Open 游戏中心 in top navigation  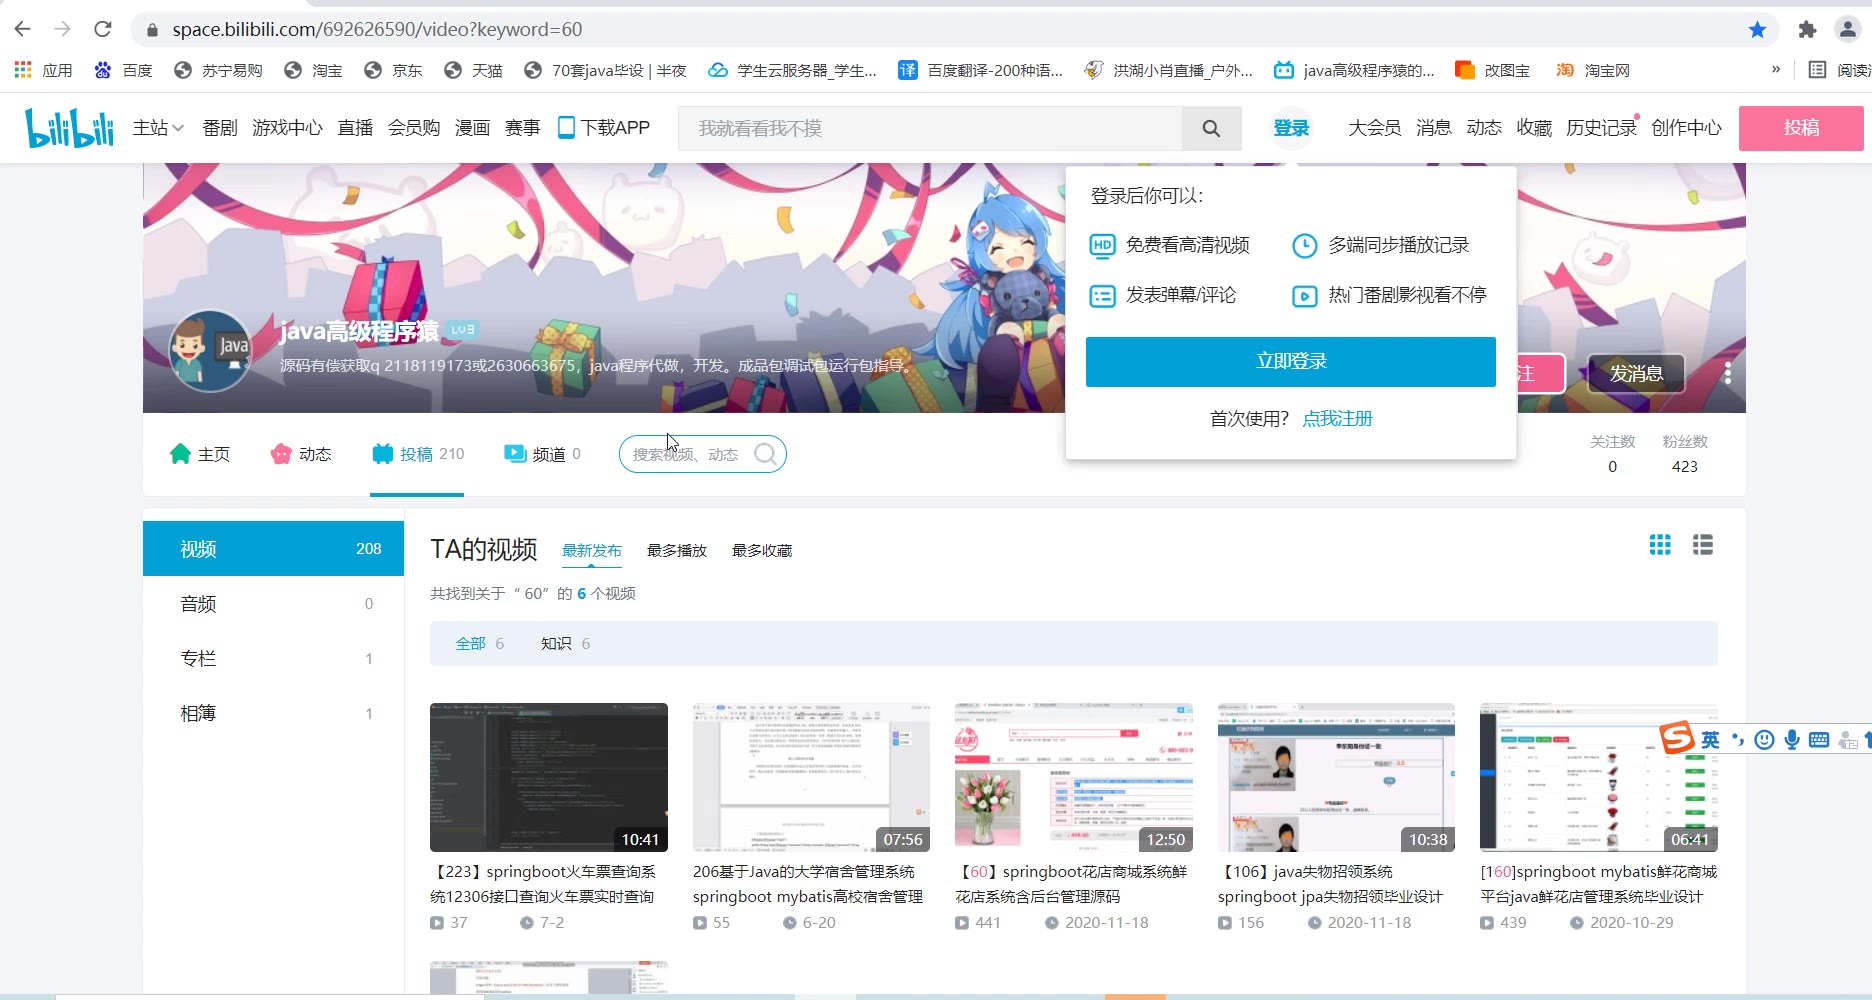287,128
